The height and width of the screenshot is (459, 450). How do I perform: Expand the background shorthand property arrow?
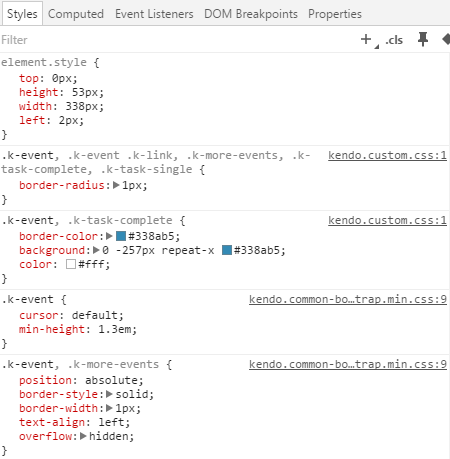click(x=96, y=250)
